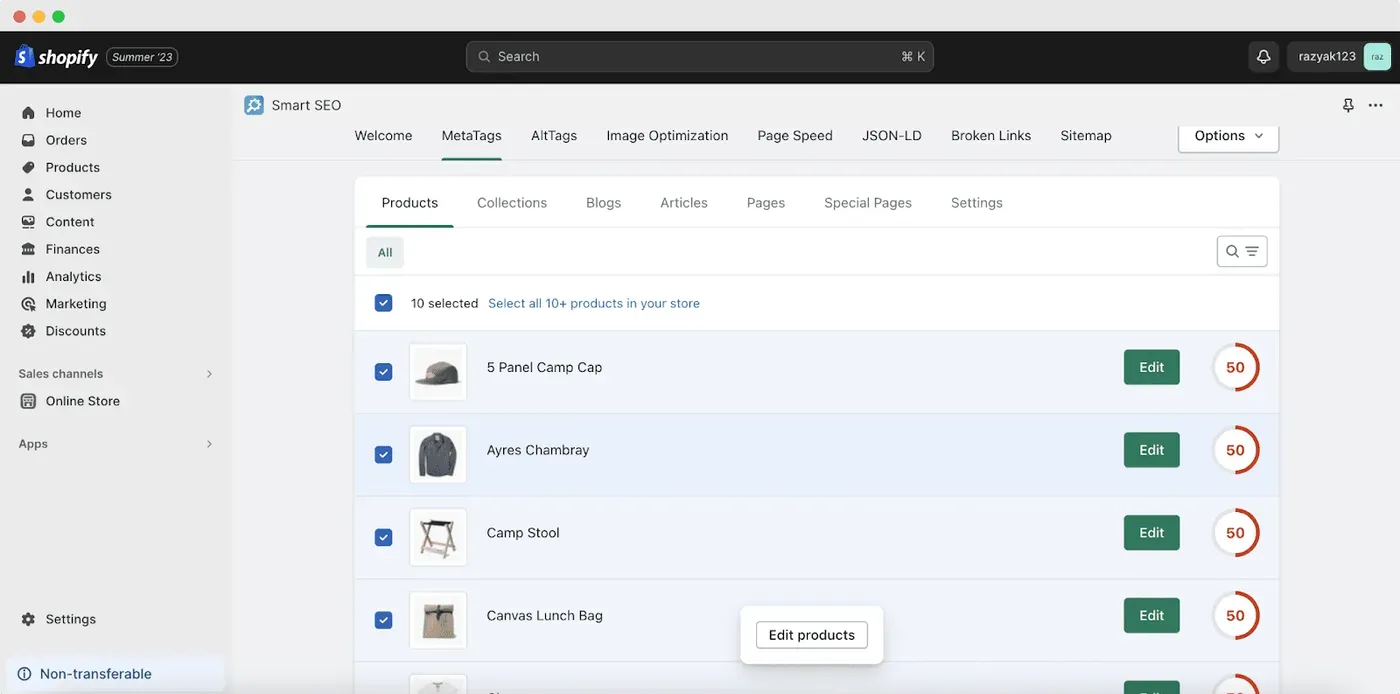
Task: Expand the Sales channels section
Action: (x=209, y=374)
